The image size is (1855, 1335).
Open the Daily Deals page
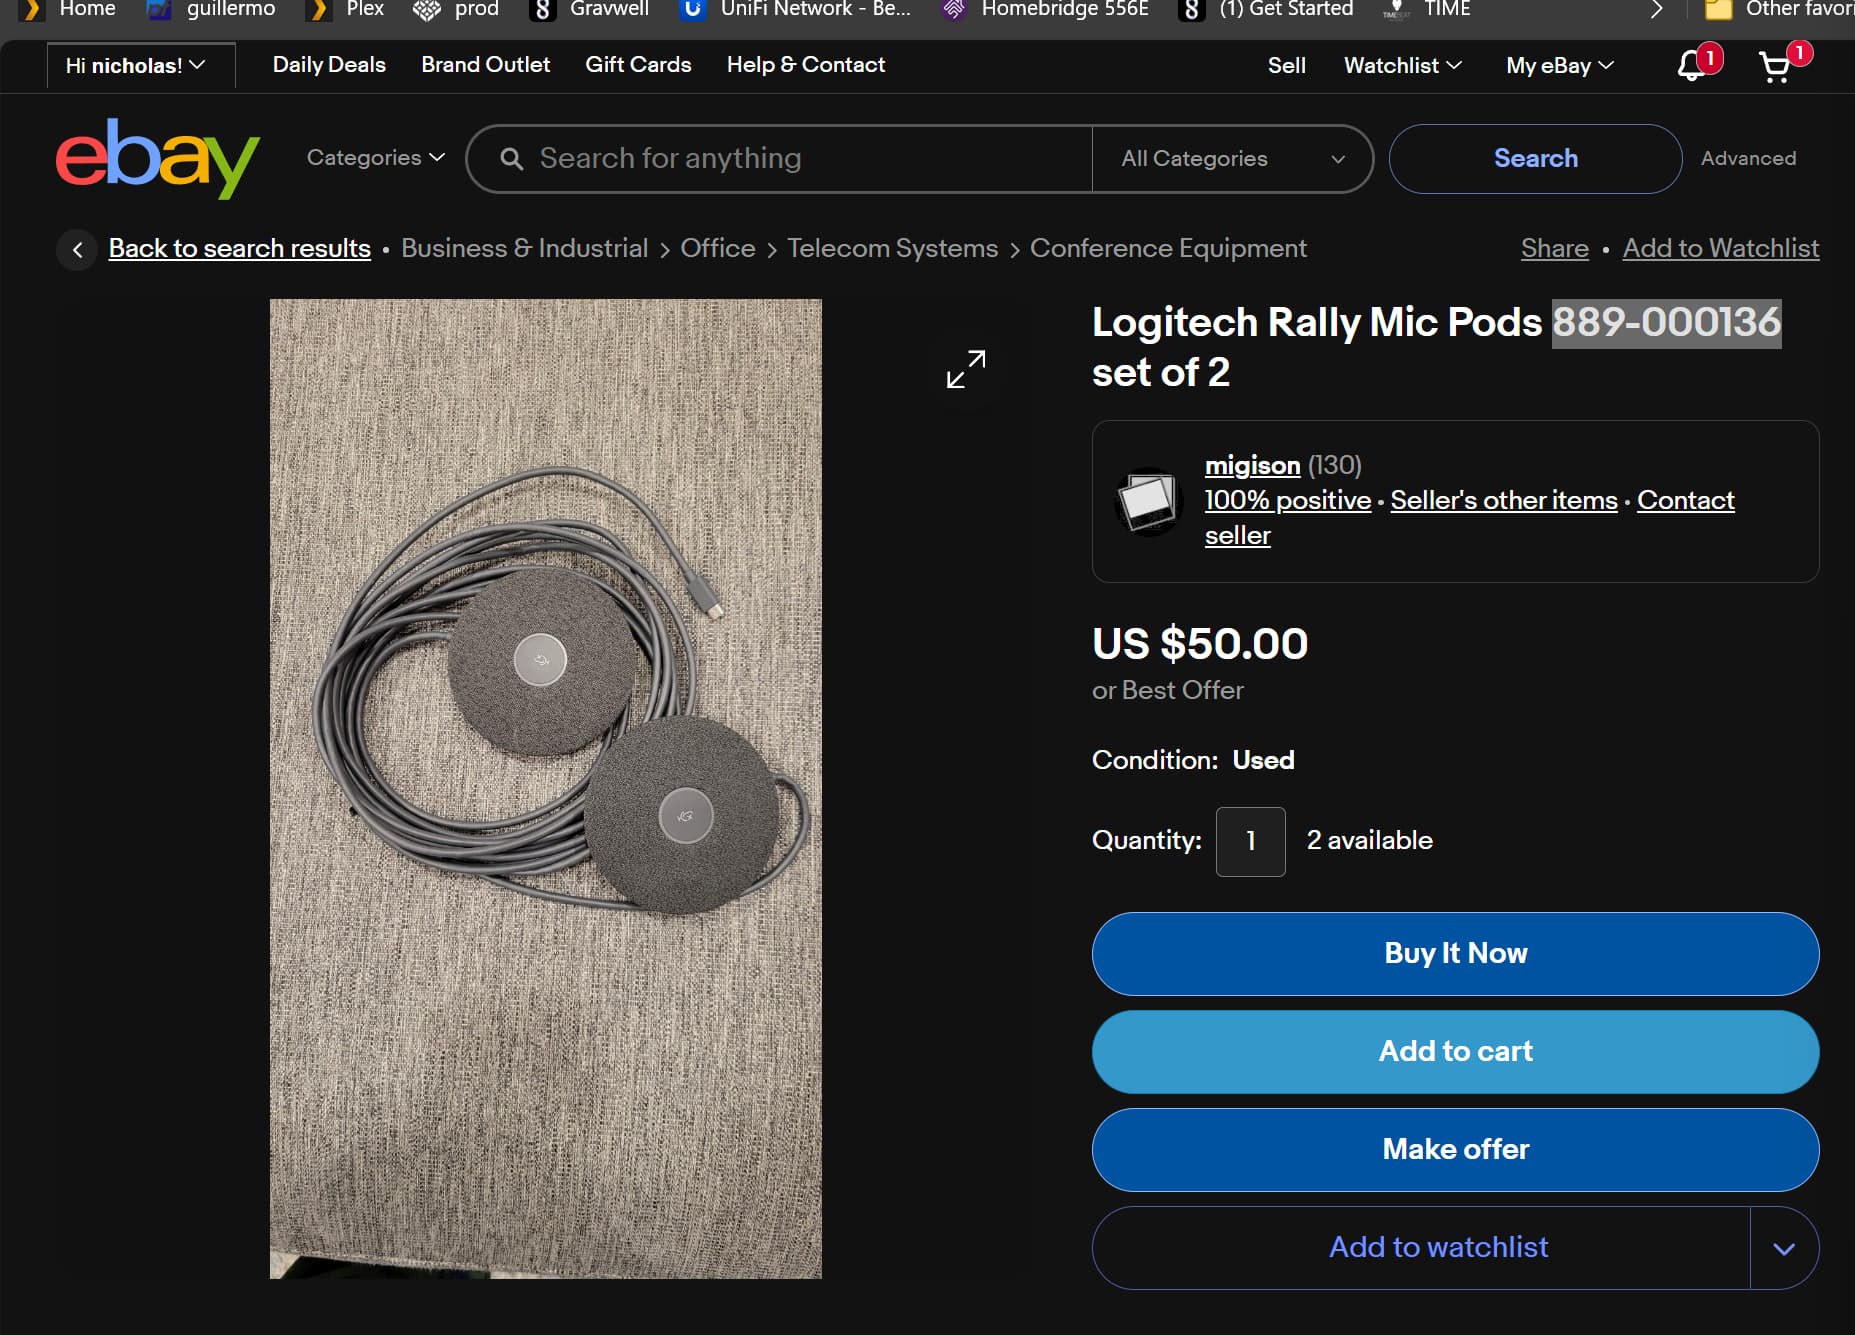pyautogui.click(x=328, y=65)
